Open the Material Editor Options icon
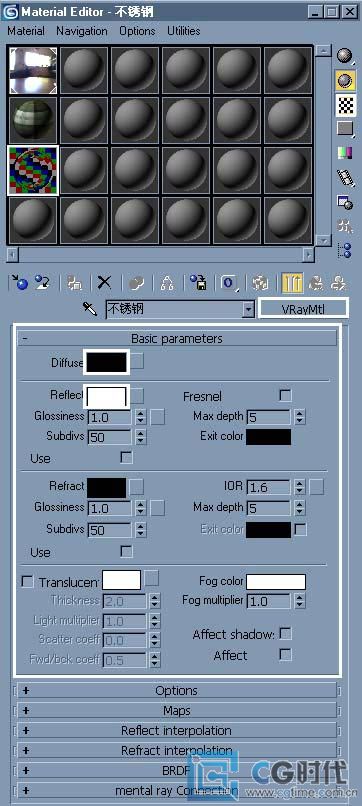 [344, 202]
